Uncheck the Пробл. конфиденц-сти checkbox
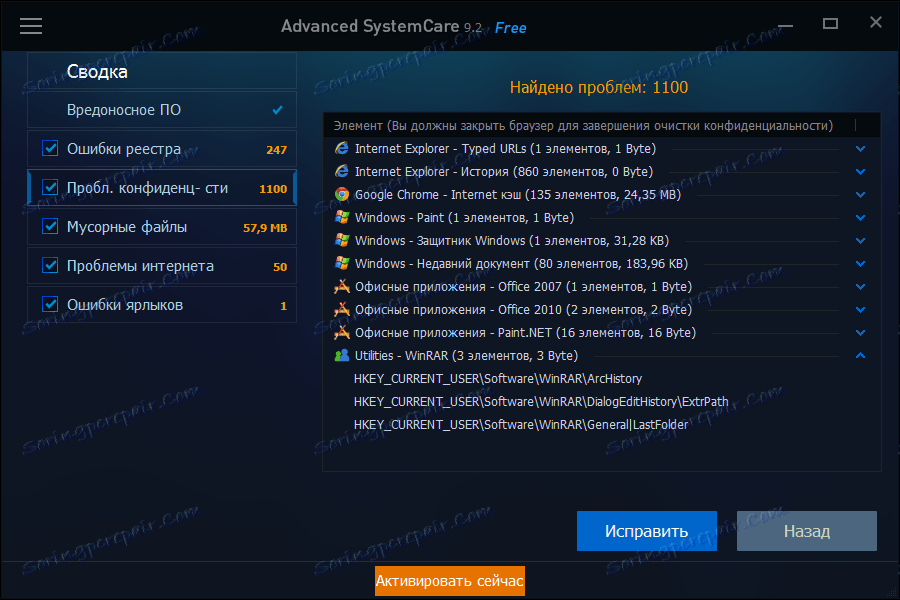 click(x=51, y=188)
